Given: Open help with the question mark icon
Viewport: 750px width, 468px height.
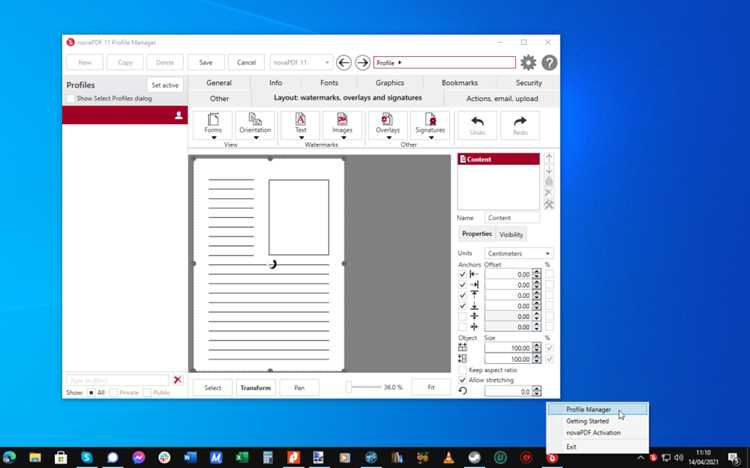Looking at the screenshot, I should click(549, 63).
